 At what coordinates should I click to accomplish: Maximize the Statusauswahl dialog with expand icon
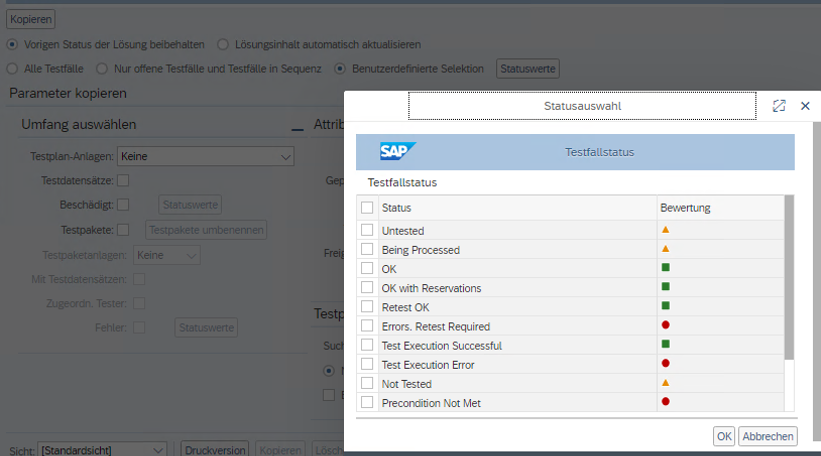[779, 105]
